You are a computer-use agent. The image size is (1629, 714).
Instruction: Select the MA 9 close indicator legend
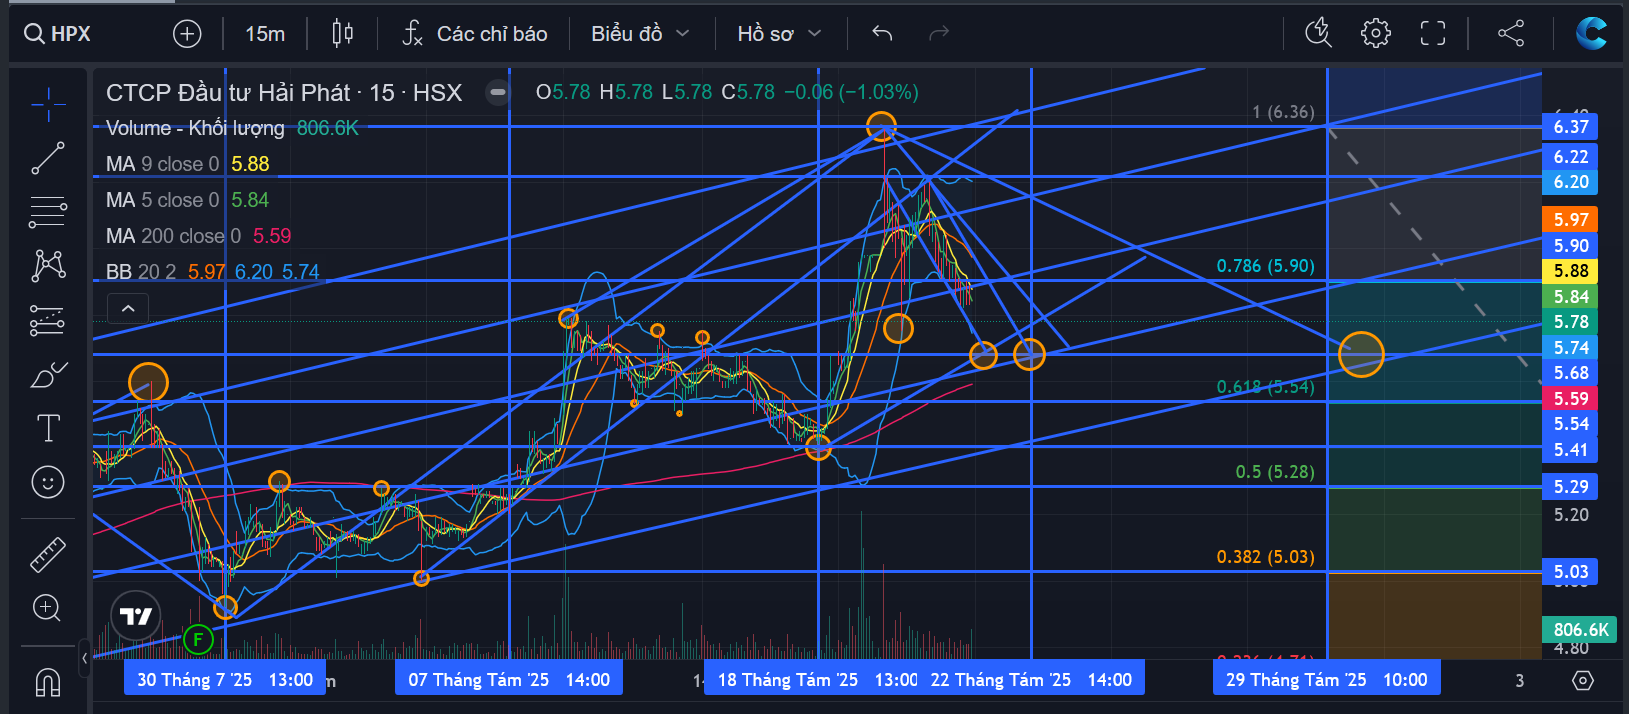(x=187, y=164)
